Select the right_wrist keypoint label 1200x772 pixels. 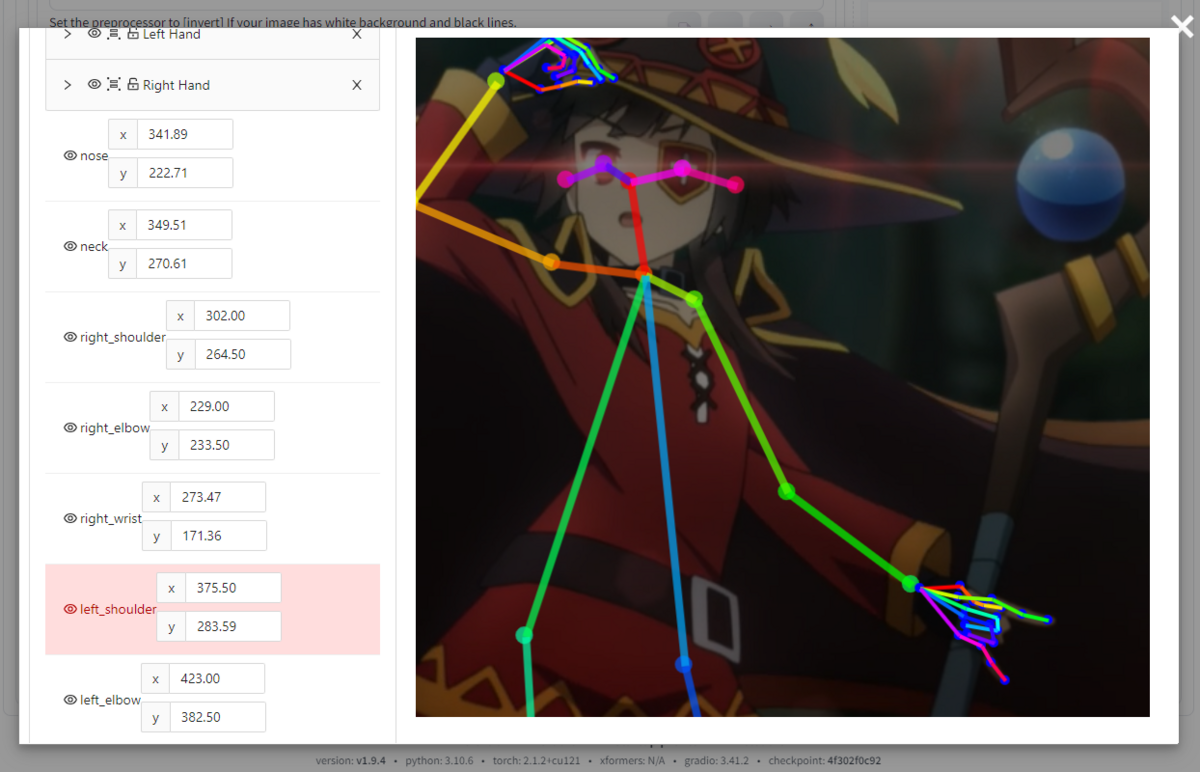pyautogui.click(x=111, y=519)
